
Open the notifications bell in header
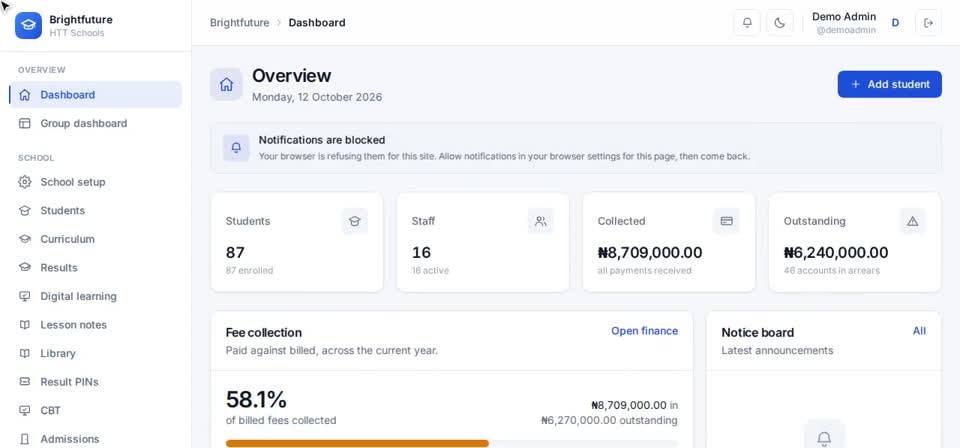point(747,23)
